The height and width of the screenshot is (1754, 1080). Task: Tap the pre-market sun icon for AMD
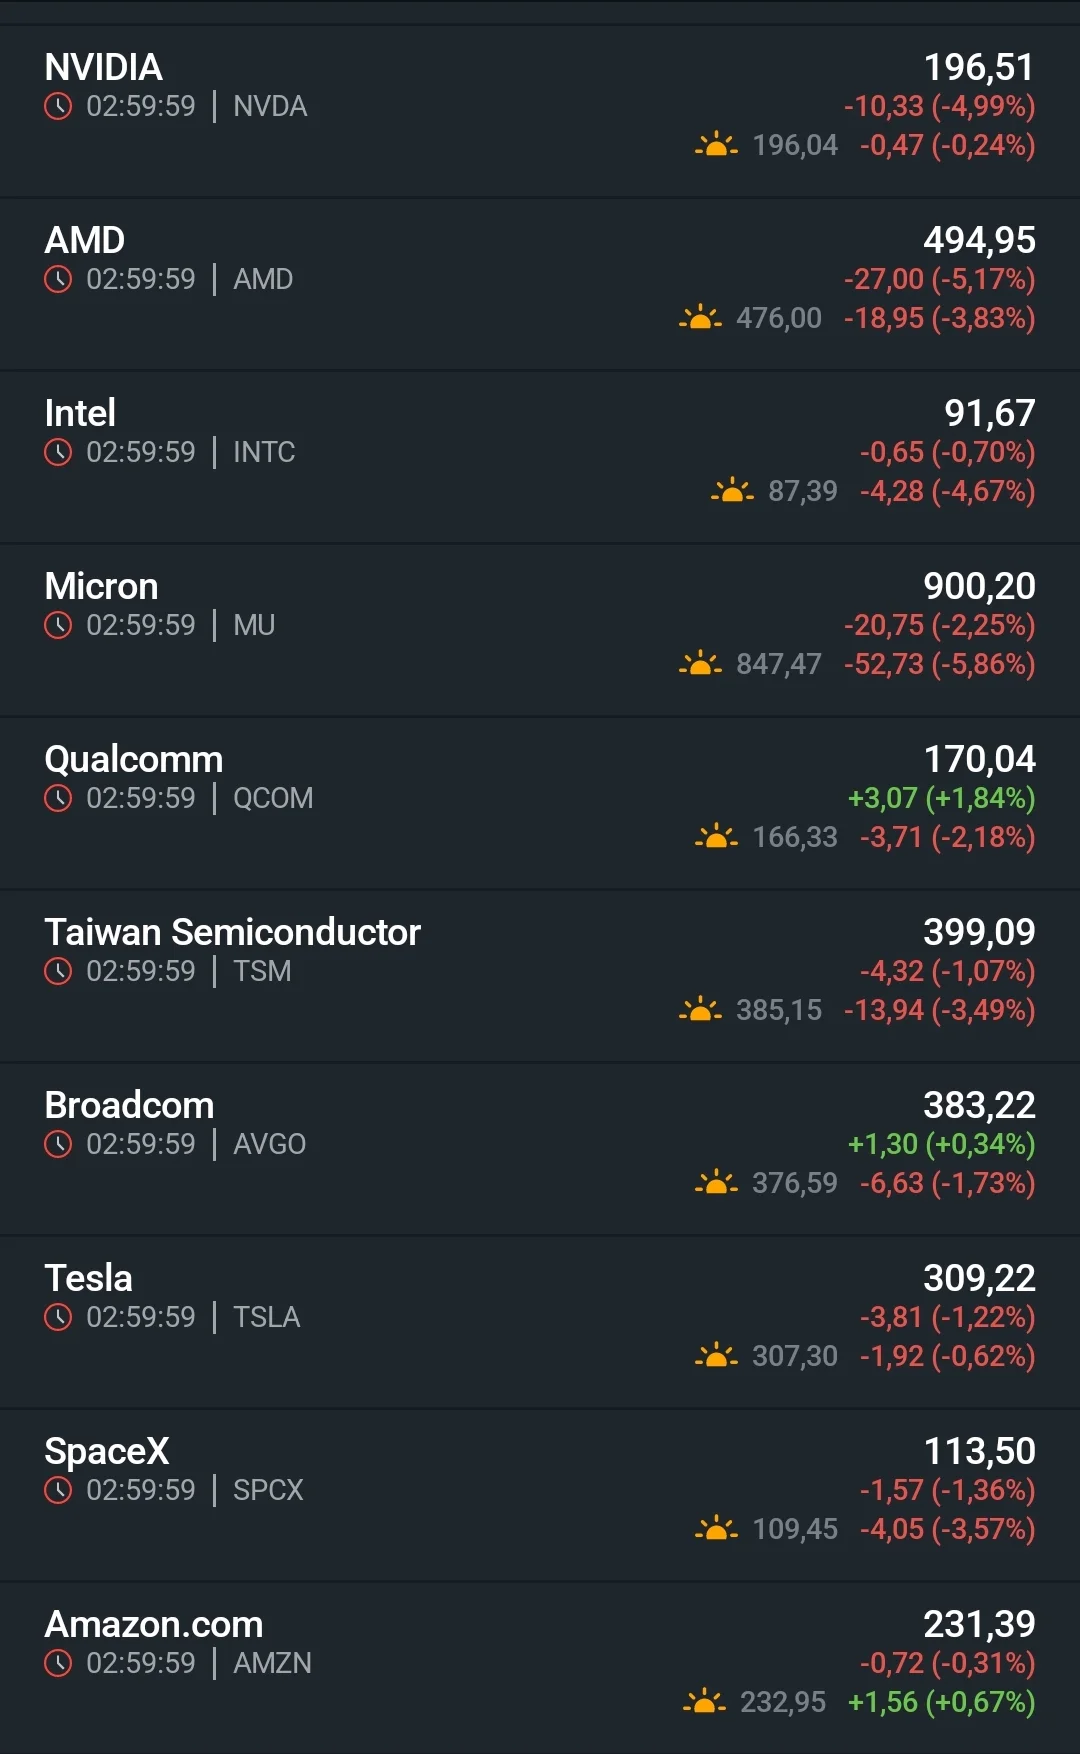coord(700,318)
